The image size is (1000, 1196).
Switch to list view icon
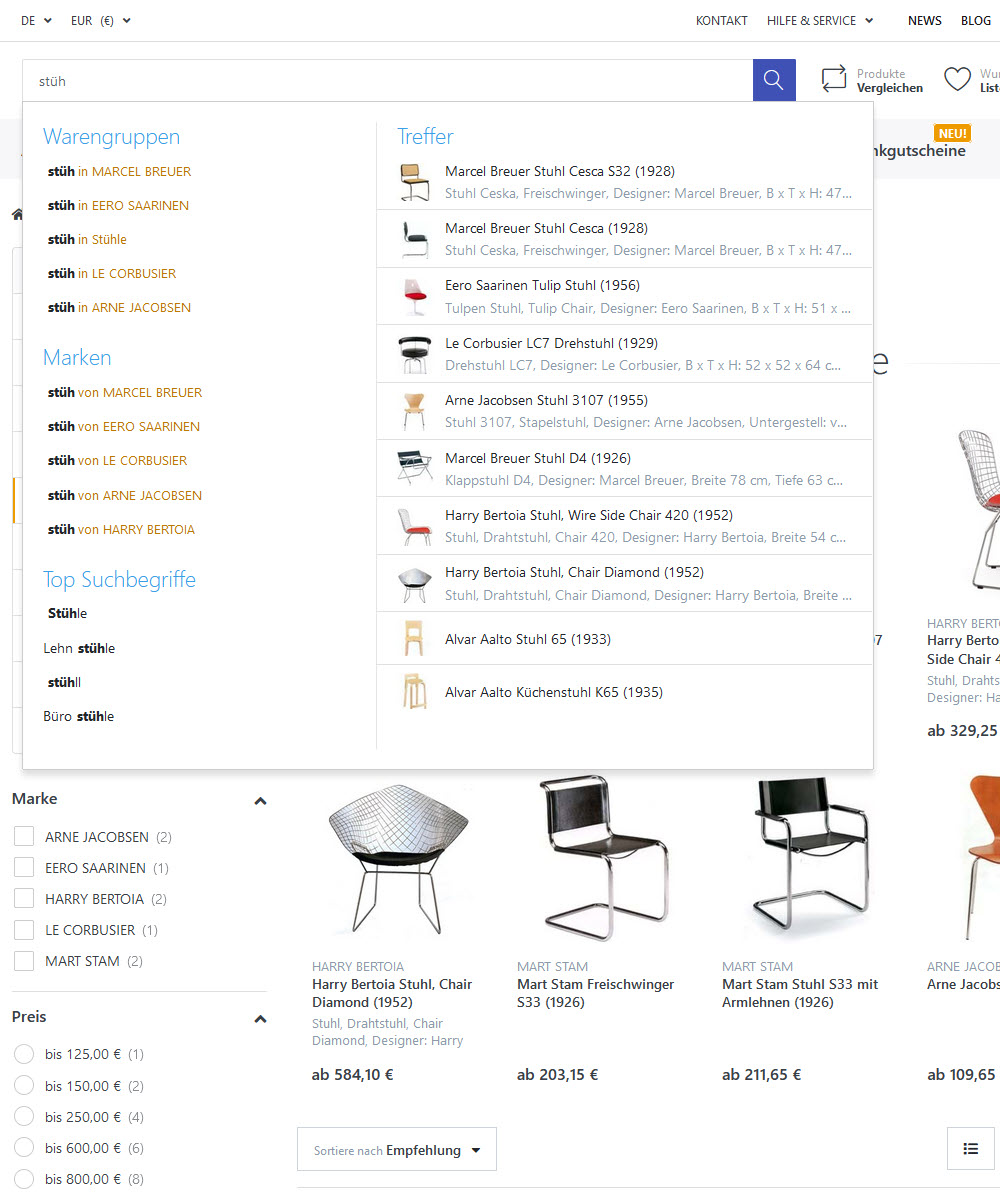pyautogui.click(x=970, y=1149)
